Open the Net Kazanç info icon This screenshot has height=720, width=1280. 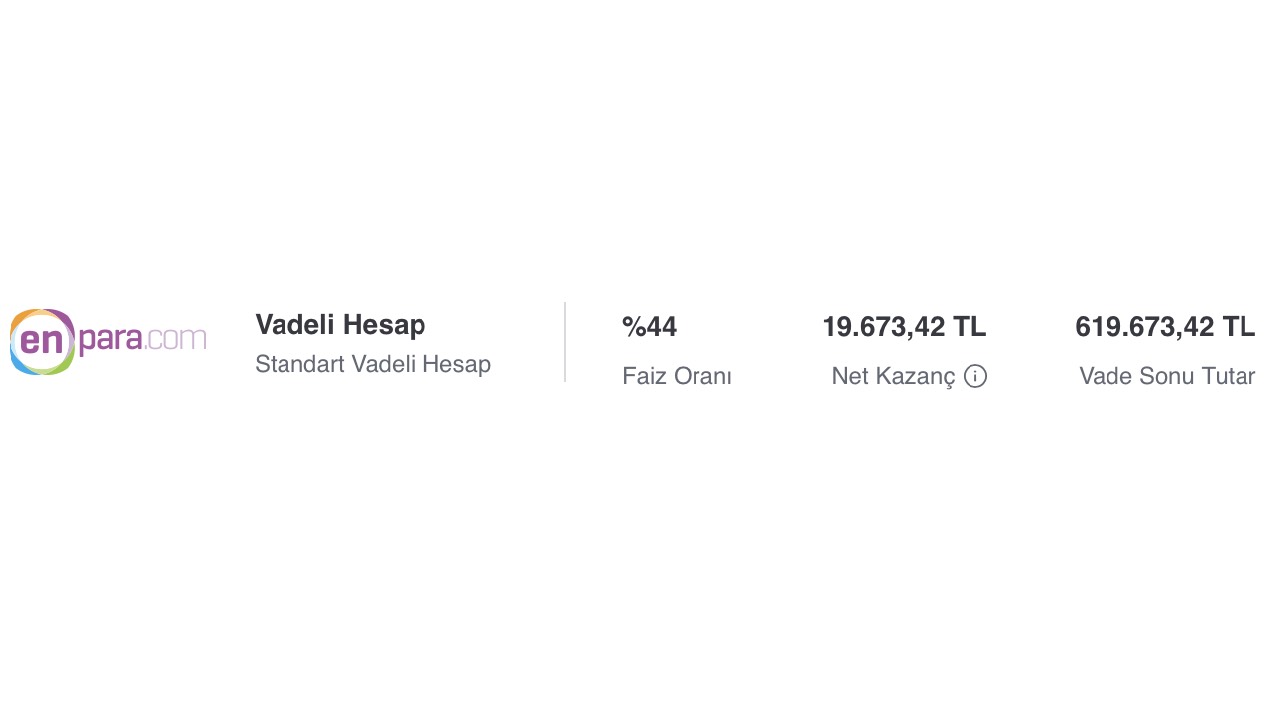point(976,376)
